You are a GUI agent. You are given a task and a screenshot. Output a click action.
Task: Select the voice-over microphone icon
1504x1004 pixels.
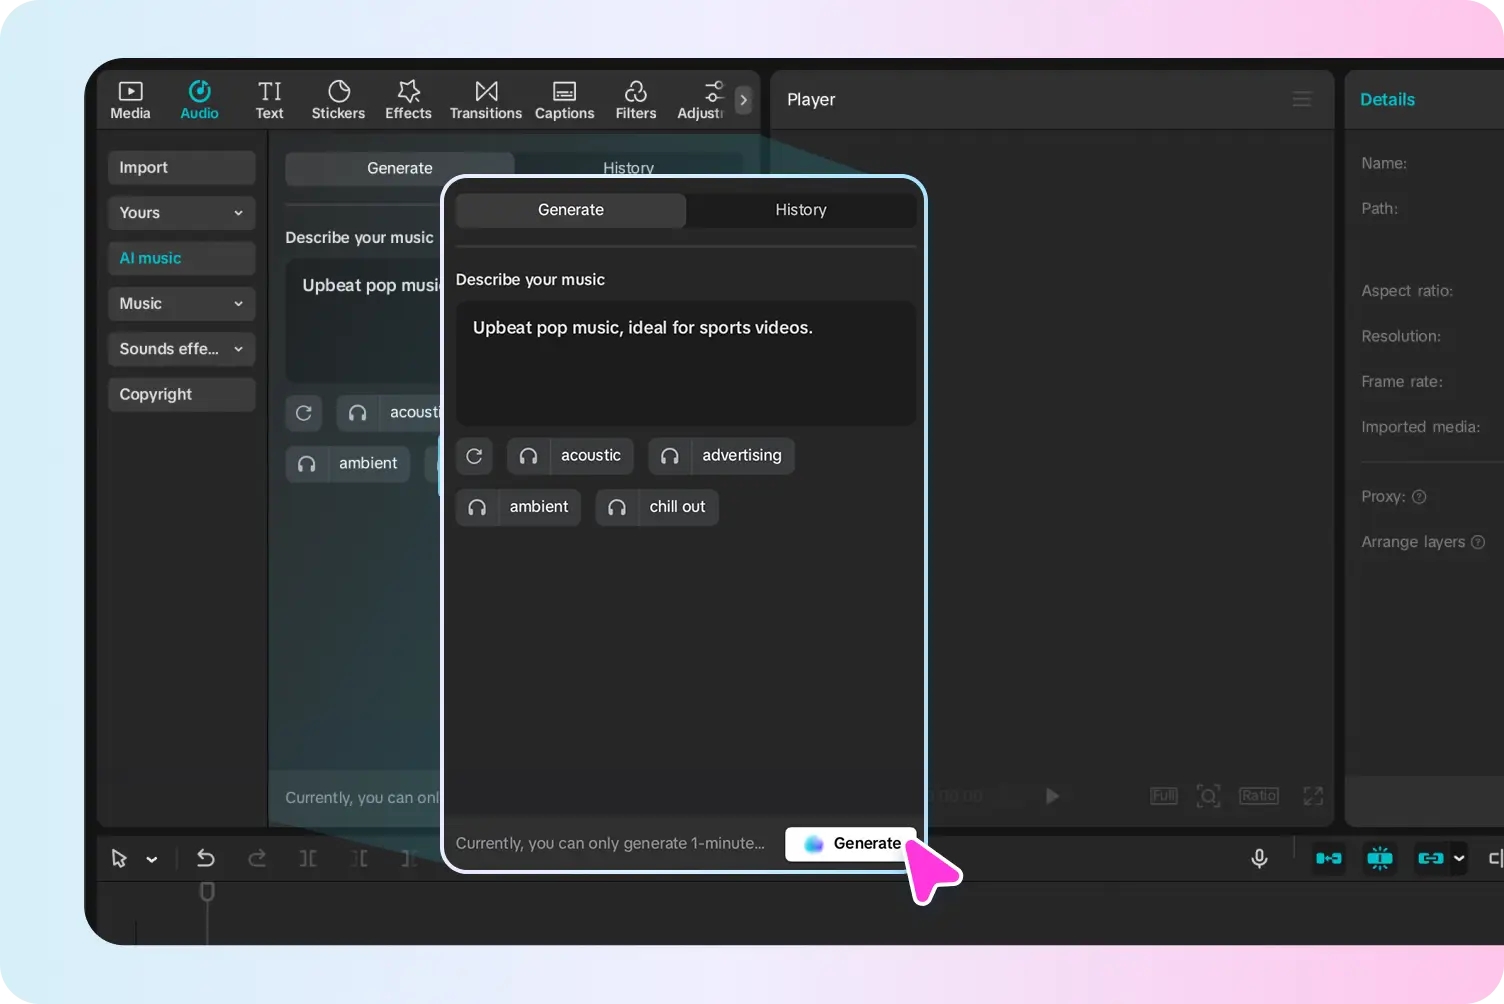pos(1259,858)
